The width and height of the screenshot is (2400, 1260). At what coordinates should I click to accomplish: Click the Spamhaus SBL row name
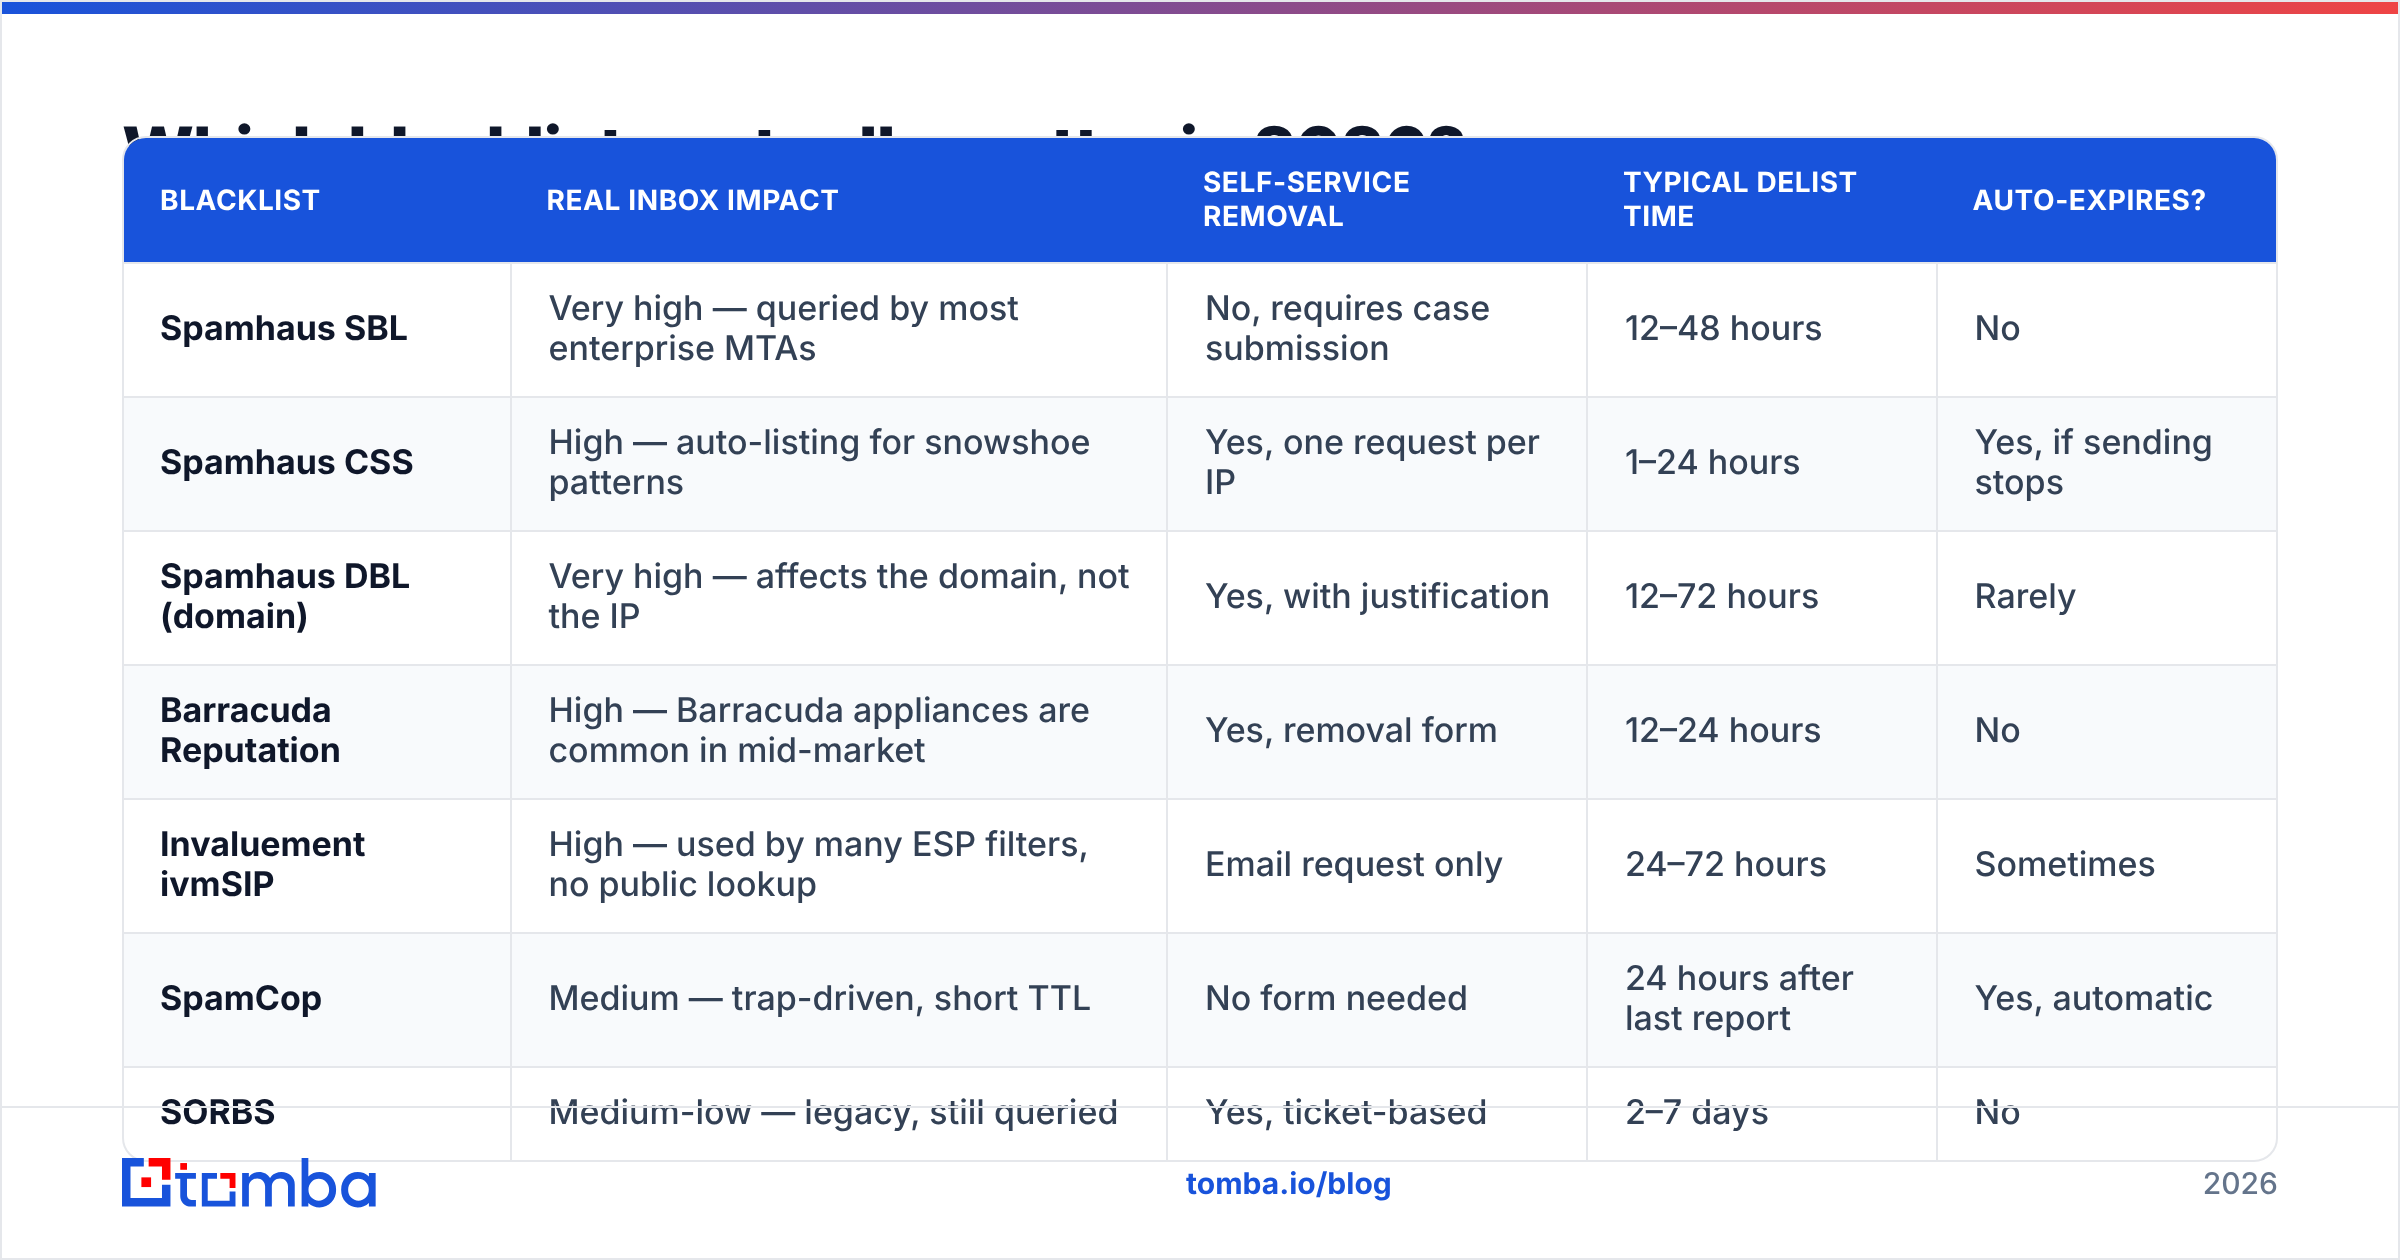tap(283, 328)
